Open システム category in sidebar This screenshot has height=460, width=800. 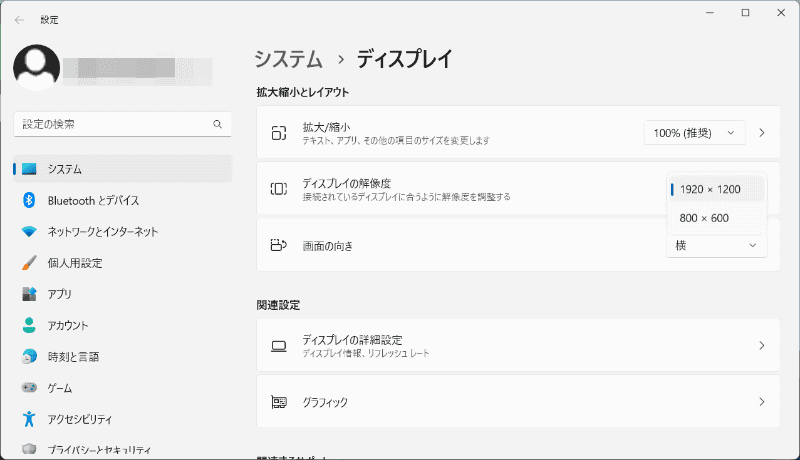tap(122, 169)
